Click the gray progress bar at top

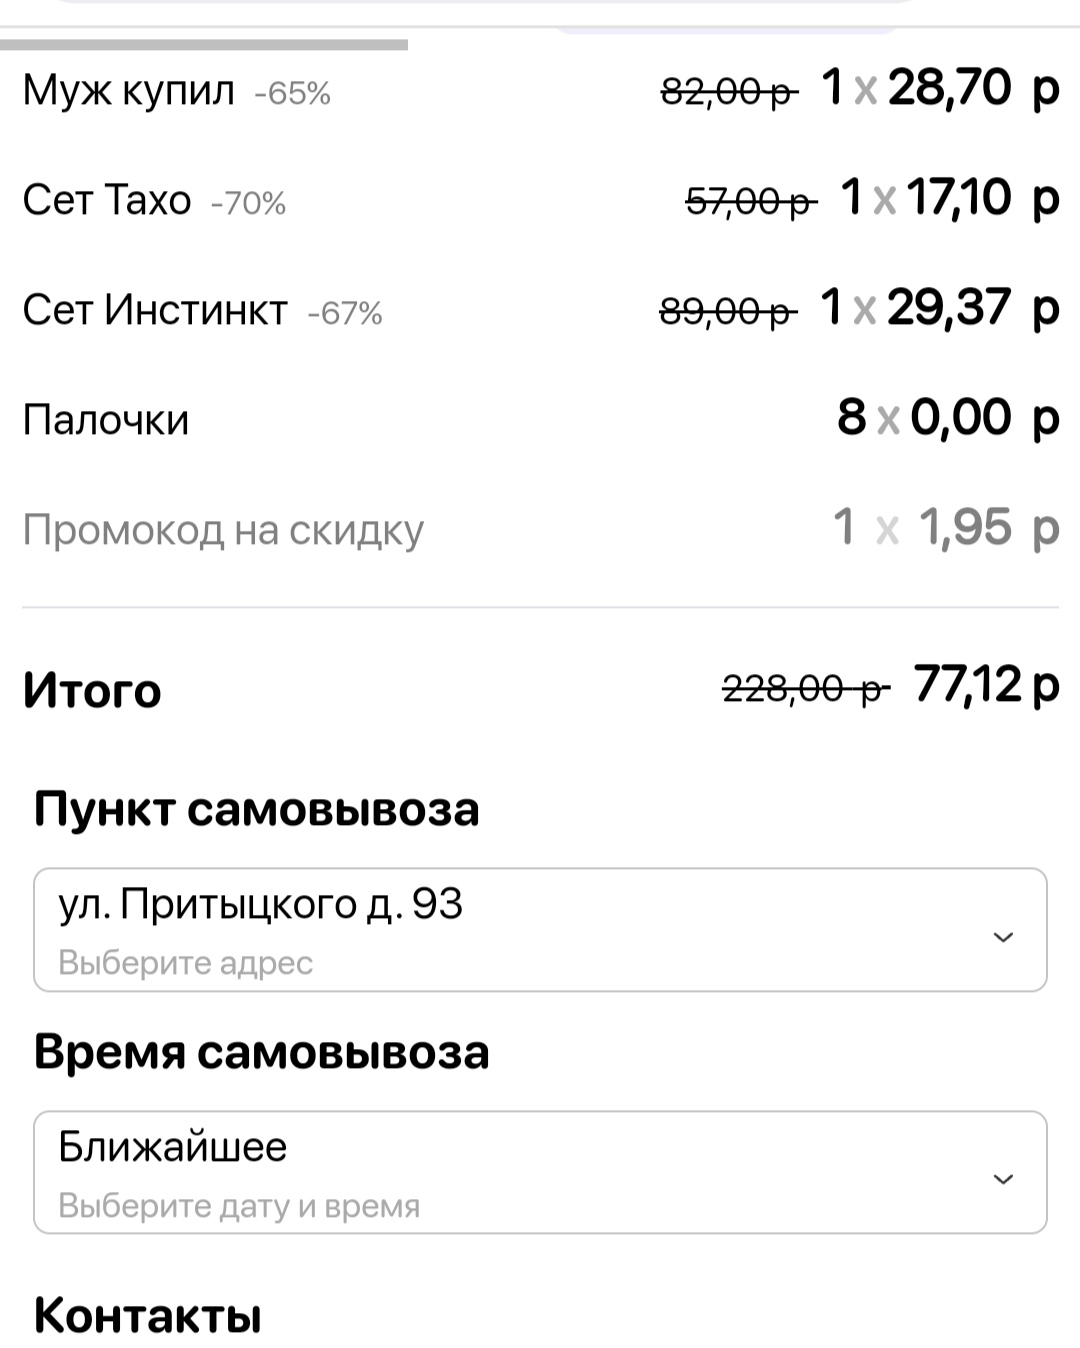tap(204, 45)
